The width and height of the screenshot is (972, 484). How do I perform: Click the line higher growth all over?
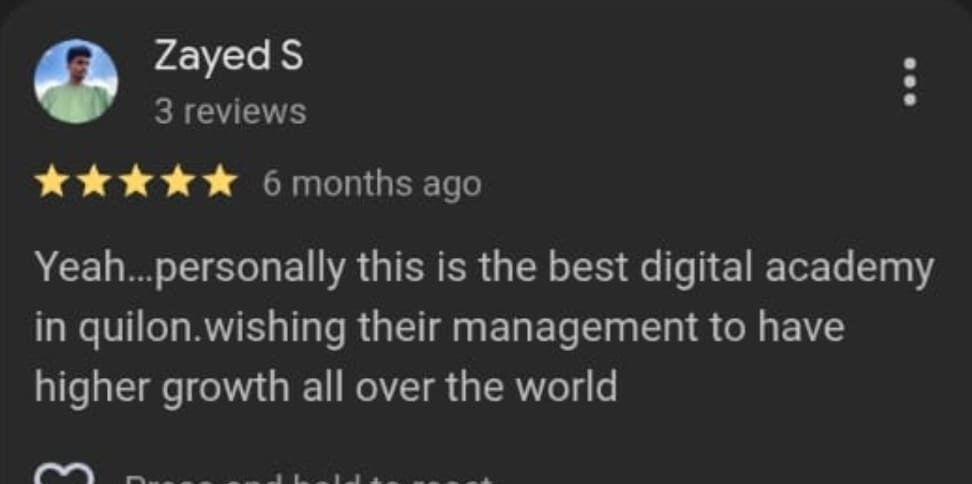(x=325, y=387)
